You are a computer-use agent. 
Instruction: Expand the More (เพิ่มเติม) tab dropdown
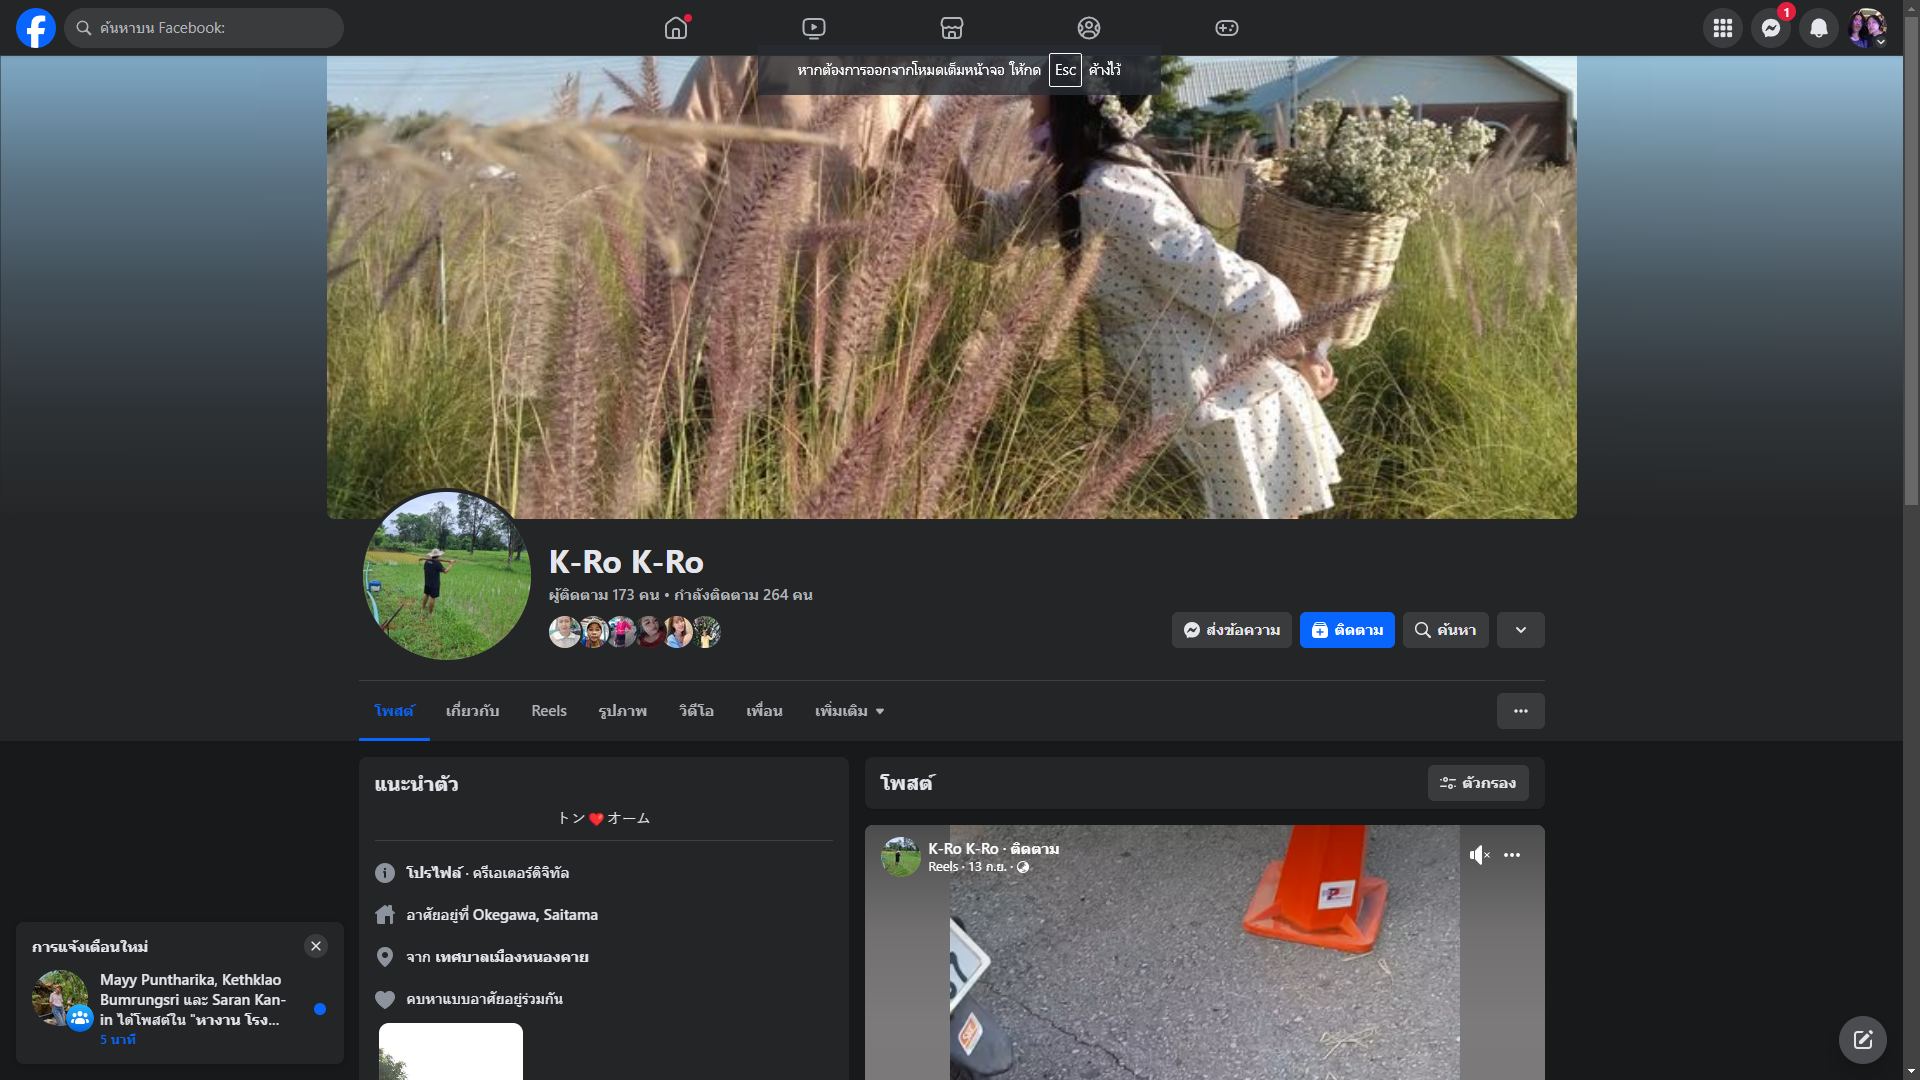click(849, 711)
